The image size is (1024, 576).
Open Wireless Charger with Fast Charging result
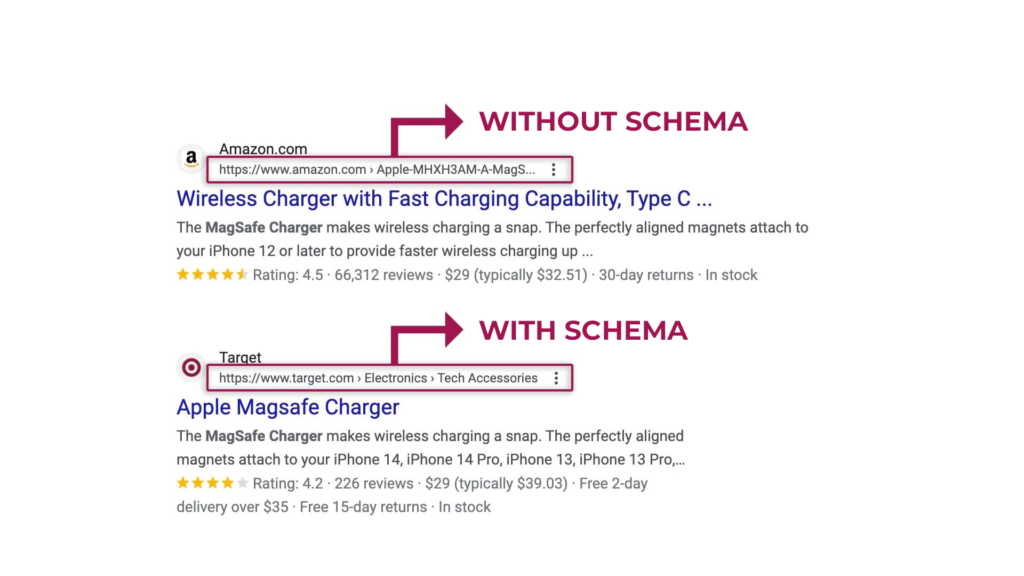(x=444, y=199)
